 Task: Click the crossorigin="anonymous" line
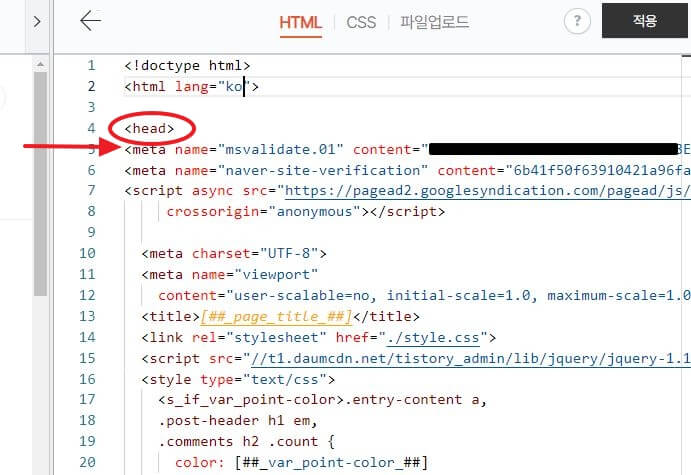pyautogui.click(x=306, y=212)
